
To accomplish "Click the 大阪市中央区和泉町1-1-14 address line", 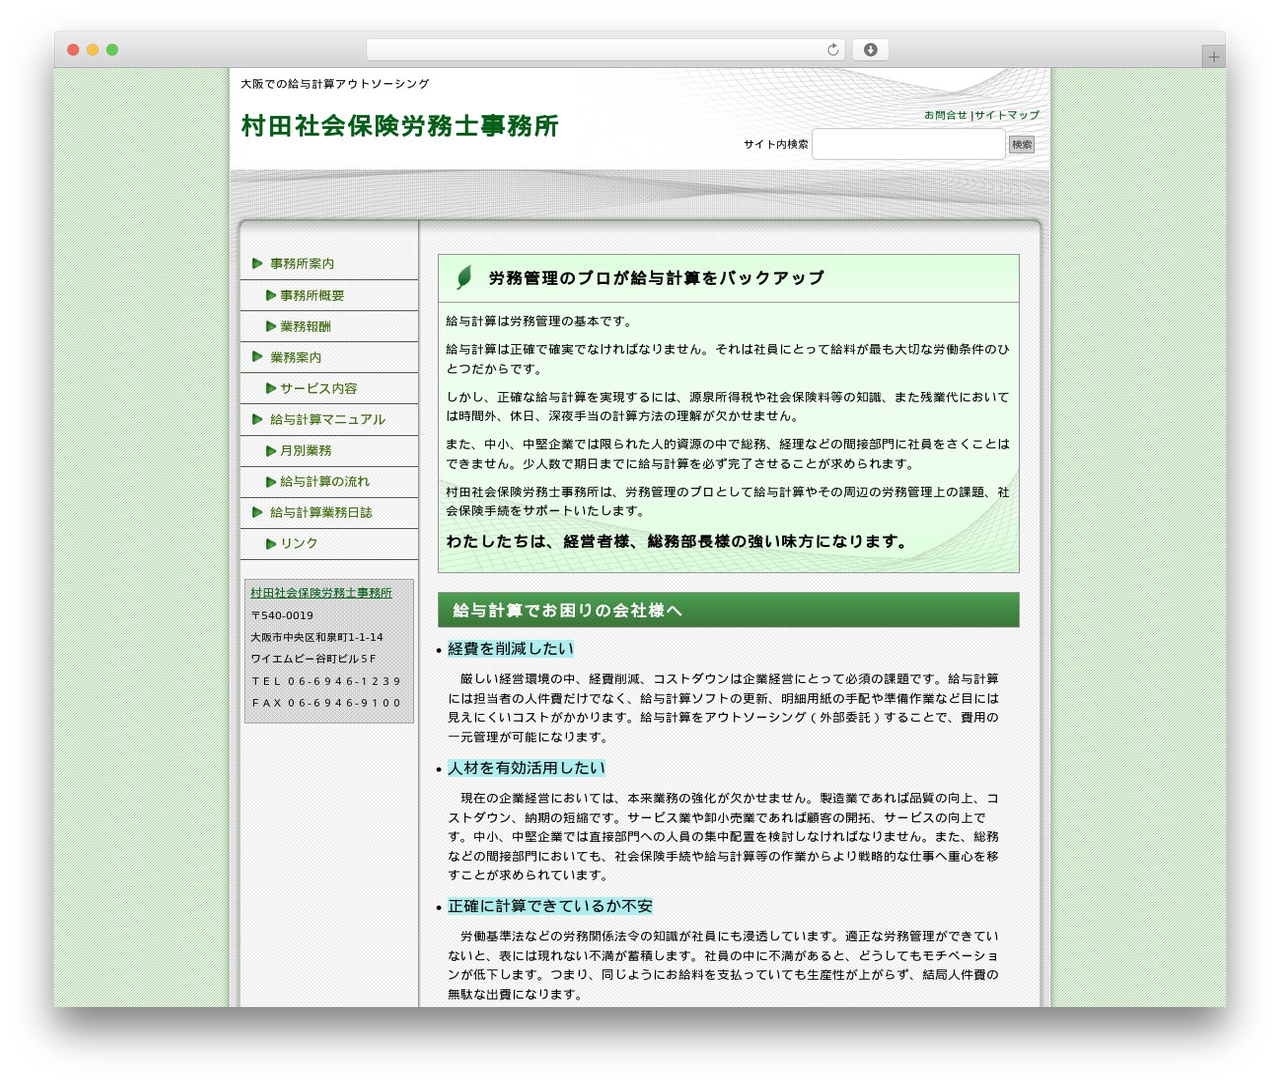I will [317, 637].
